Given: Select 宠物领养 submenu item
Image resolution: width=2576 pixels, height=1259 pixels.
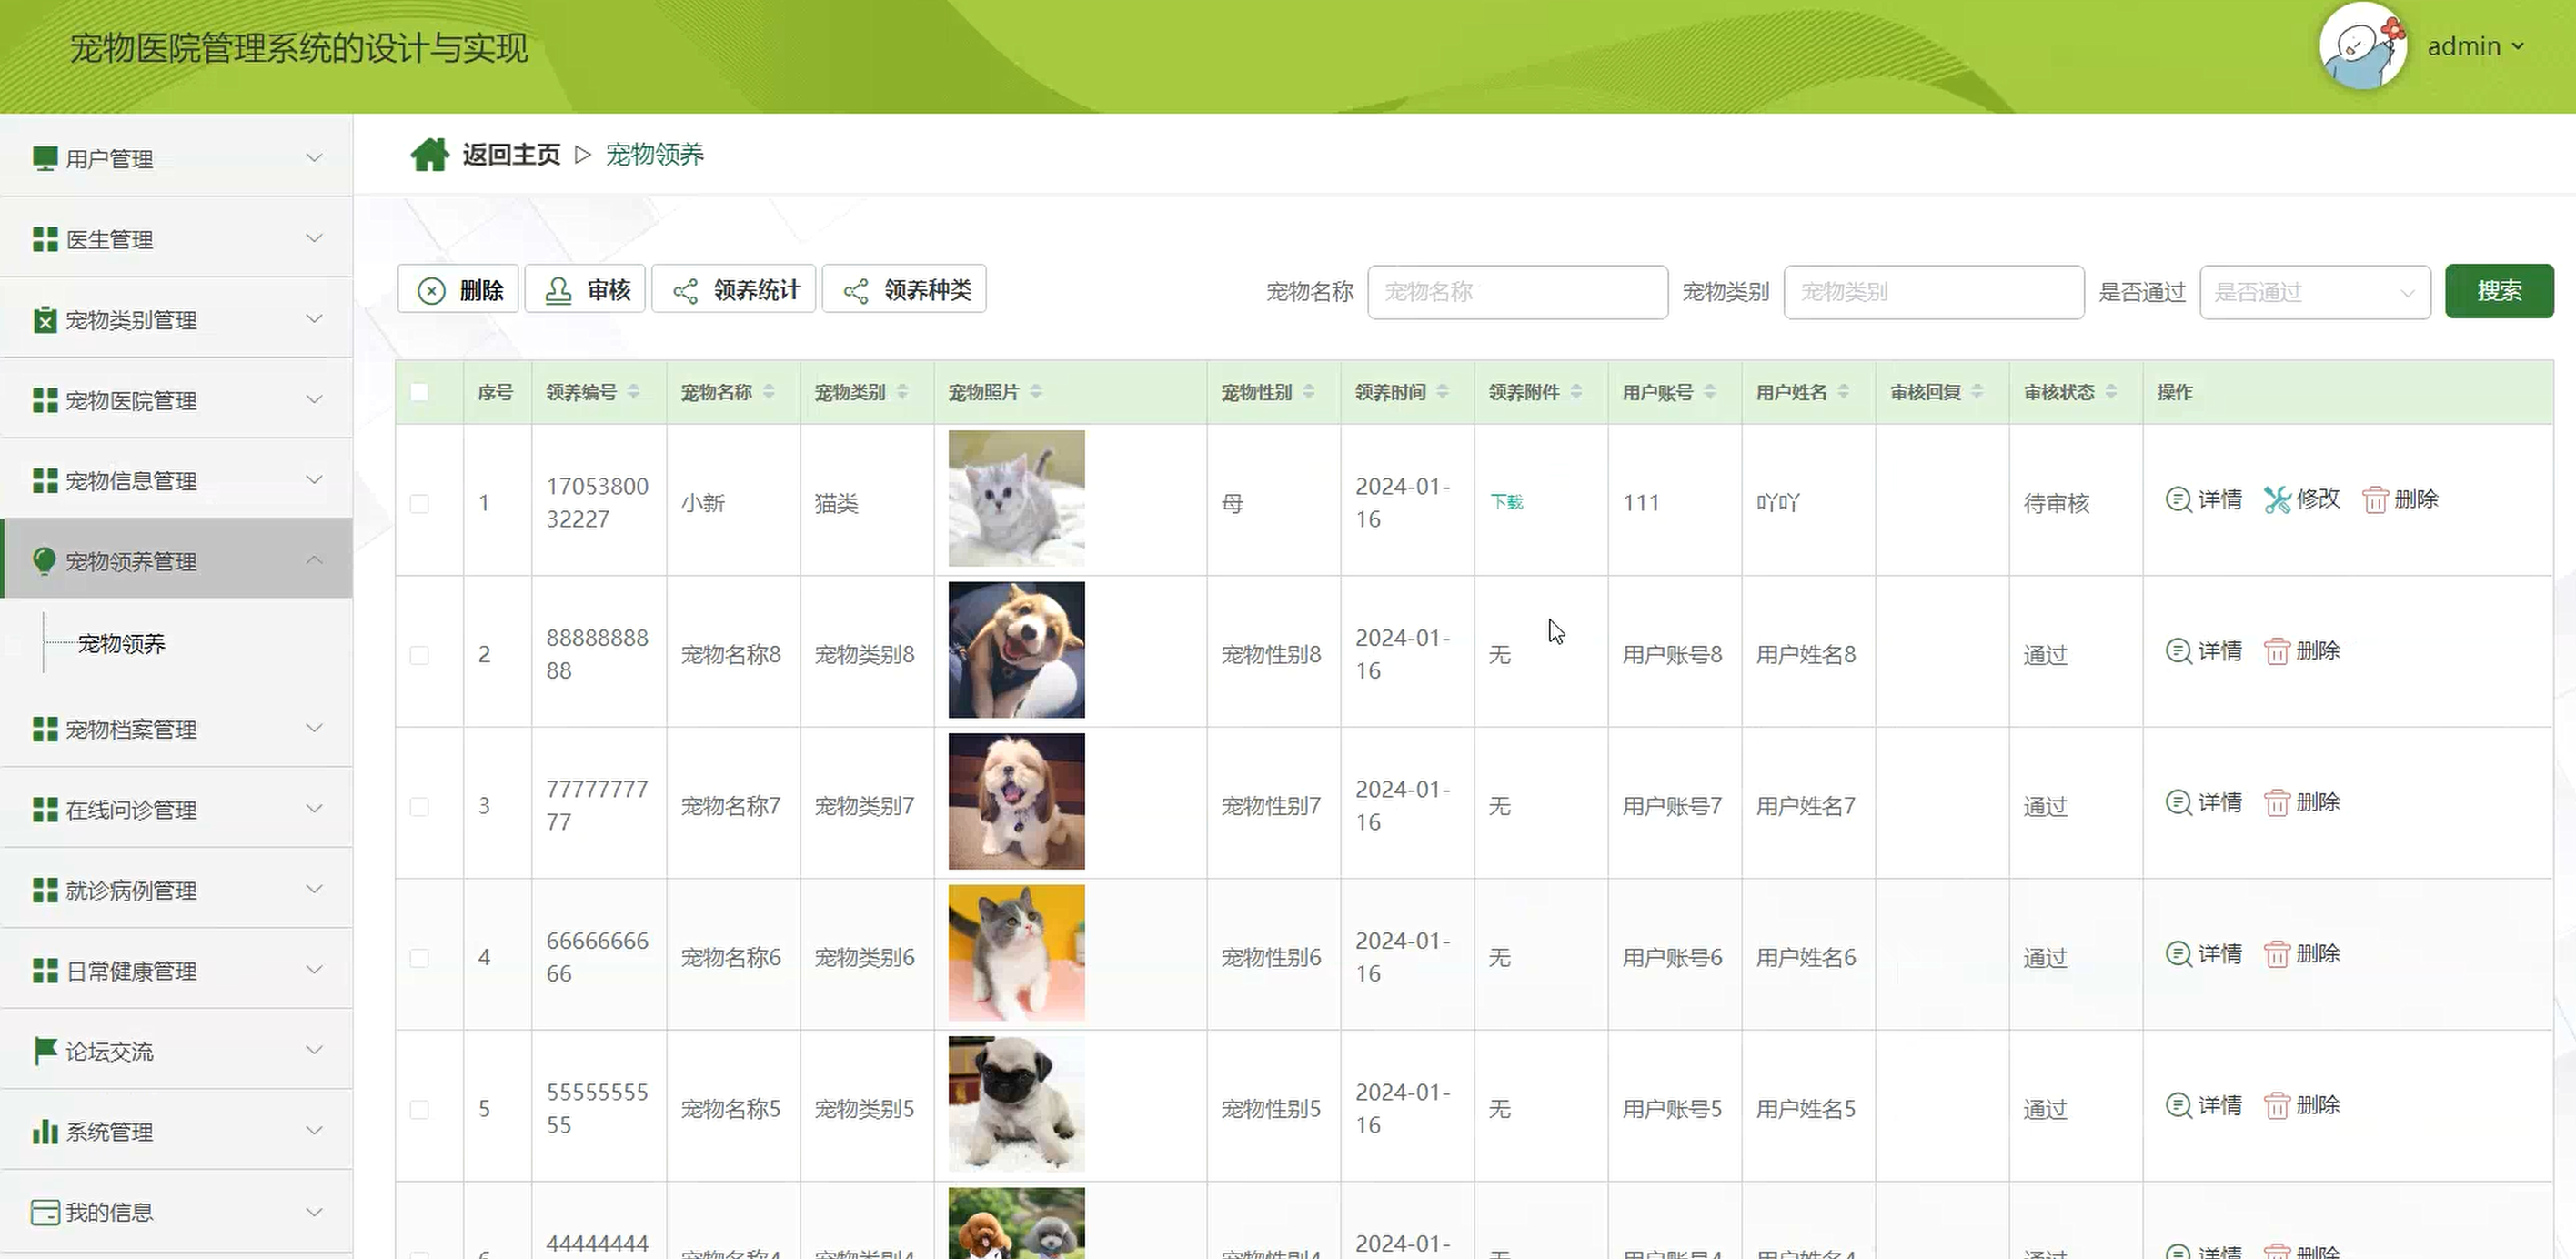Looking at the screenshot, I should pyautogui.click(x=122, y=643).
